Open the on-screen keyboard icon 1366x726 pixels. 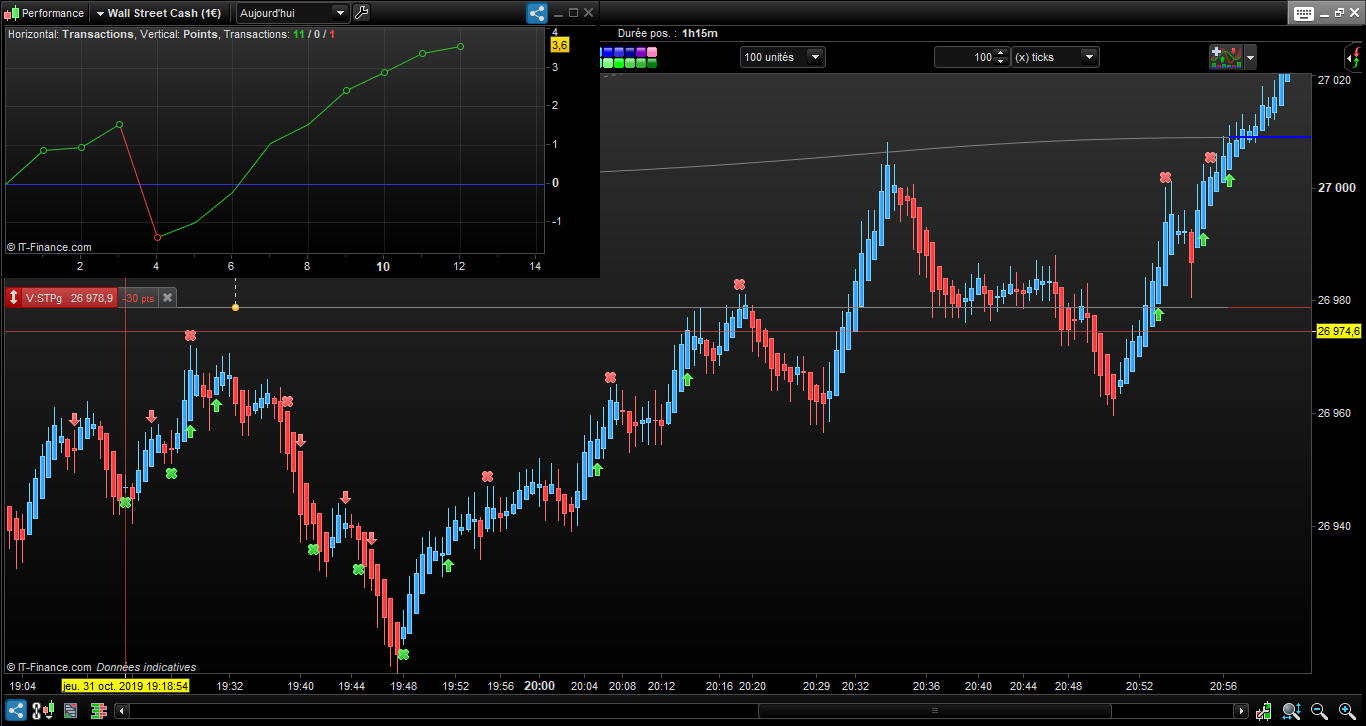pos(1304,13)
